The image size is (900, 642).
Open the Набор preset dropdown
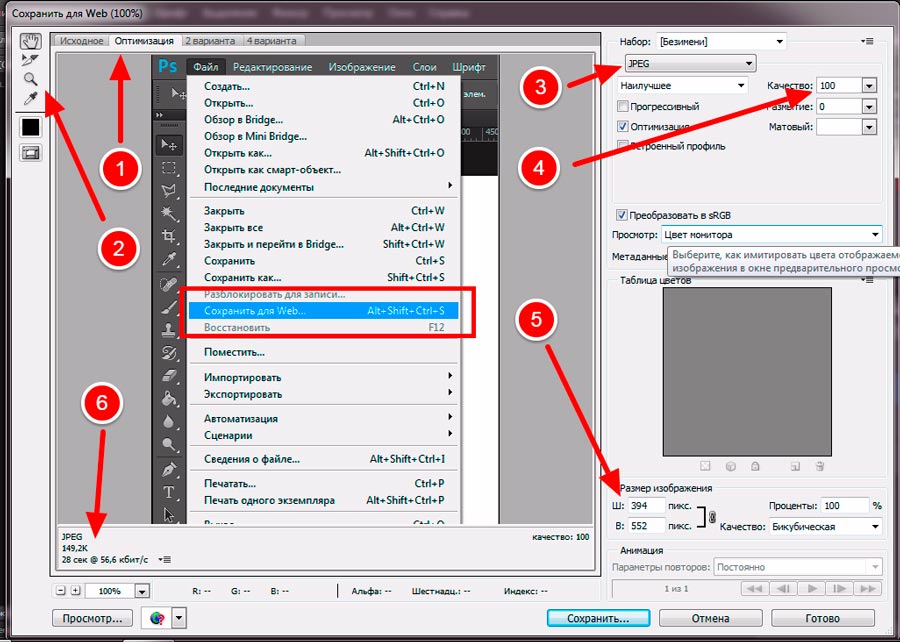(721, 41)
